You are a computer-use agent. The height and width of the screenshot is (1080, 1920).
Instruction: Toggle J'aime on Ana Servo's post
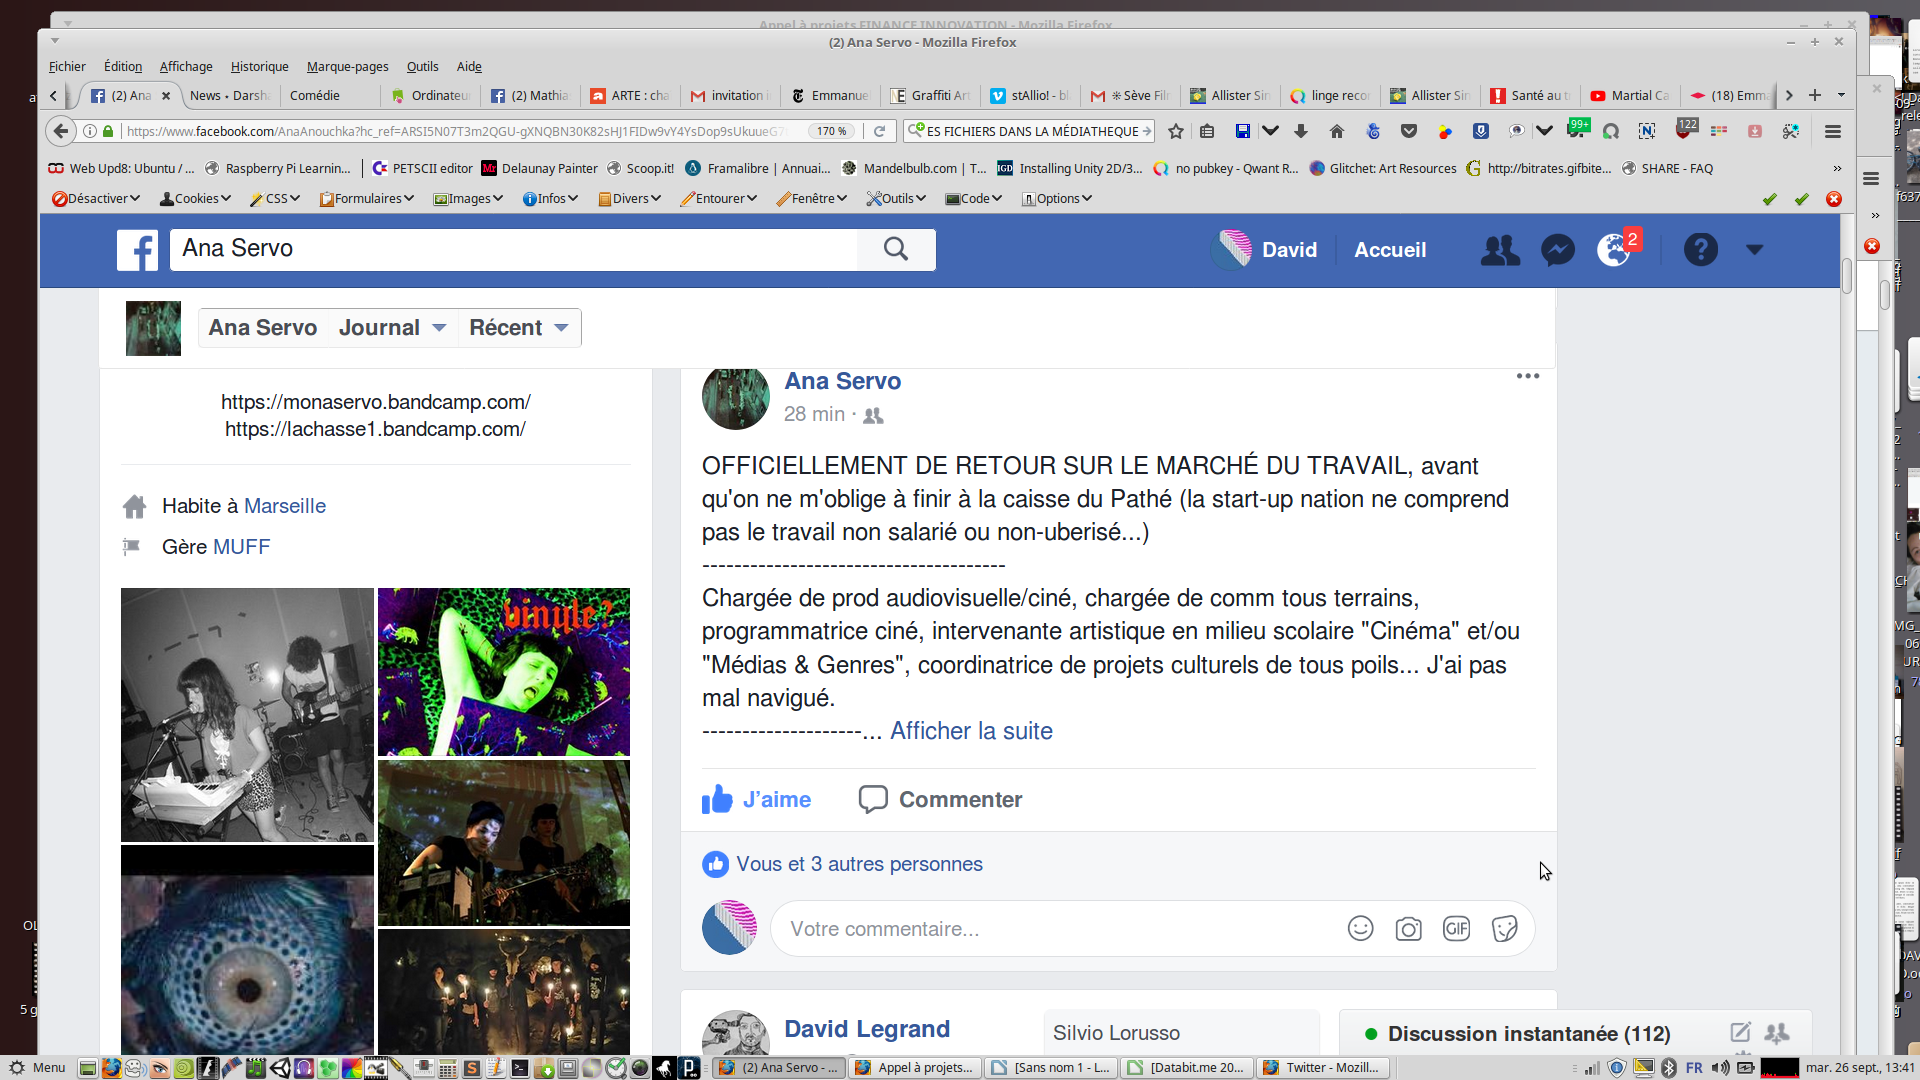pyautogui.click(x=757, y=800)
